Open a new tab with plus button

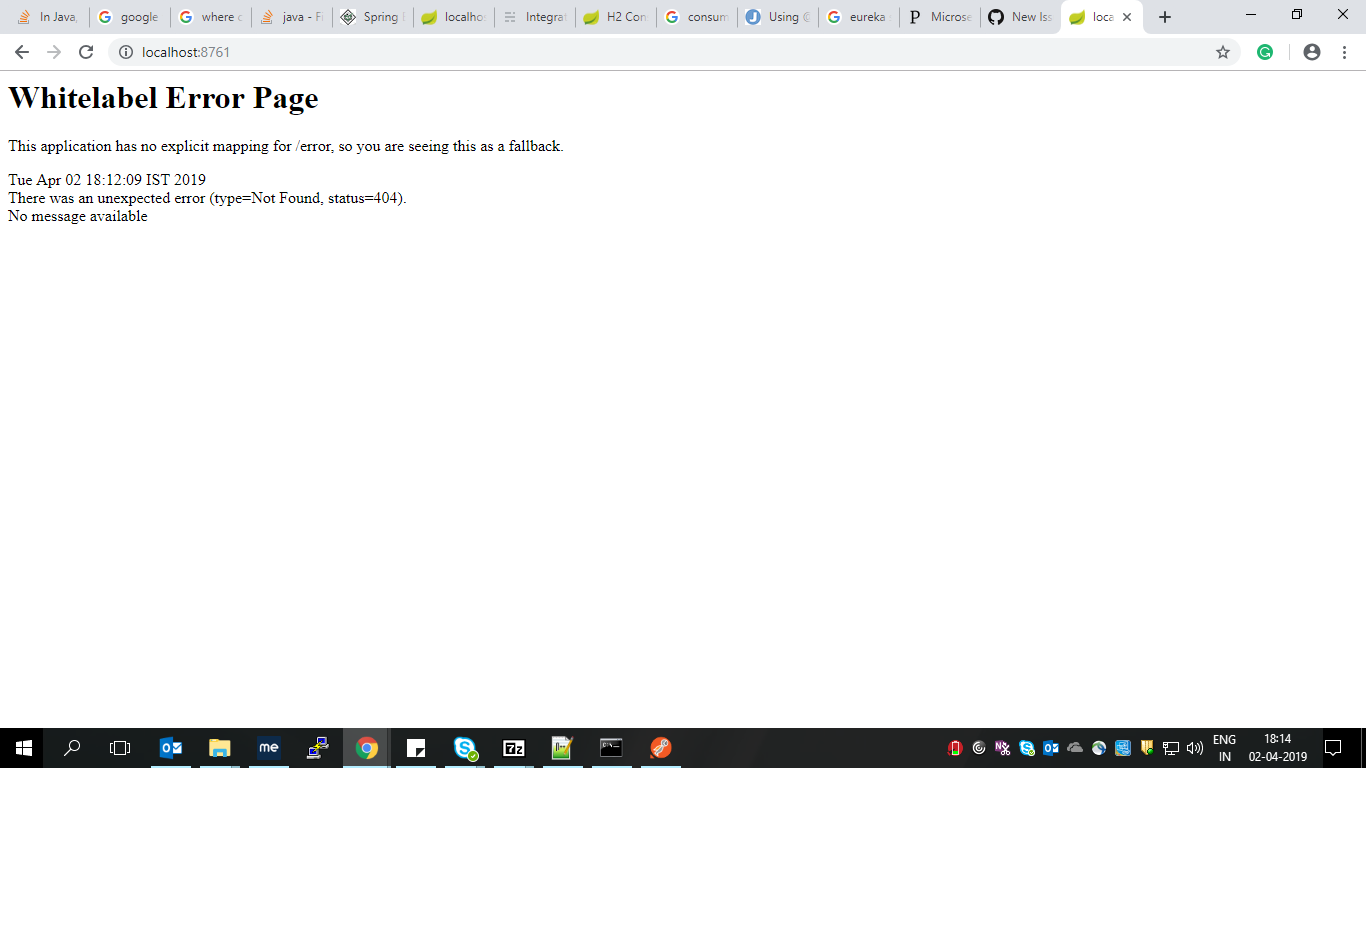click(x=1165, y=17)
